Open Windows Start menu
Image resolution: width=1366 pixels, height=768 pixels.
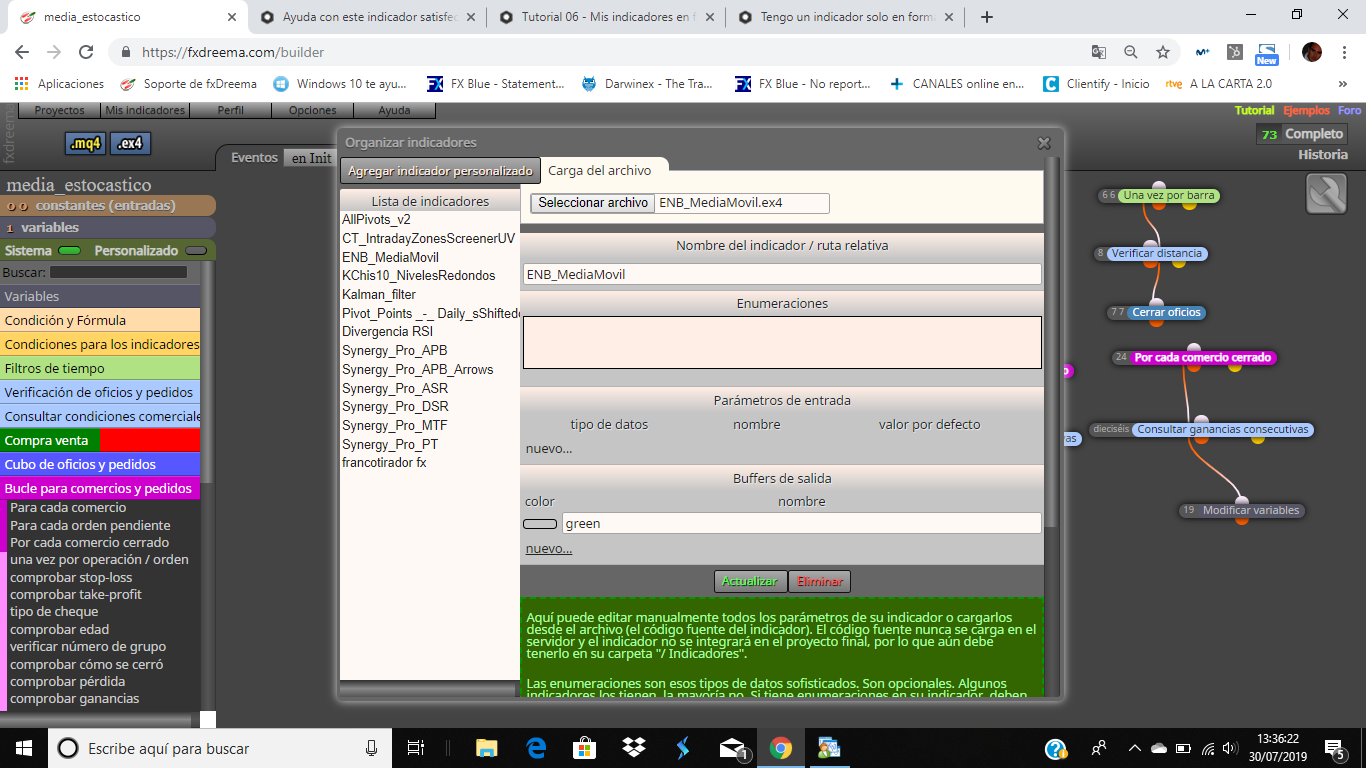coord(23,748)
